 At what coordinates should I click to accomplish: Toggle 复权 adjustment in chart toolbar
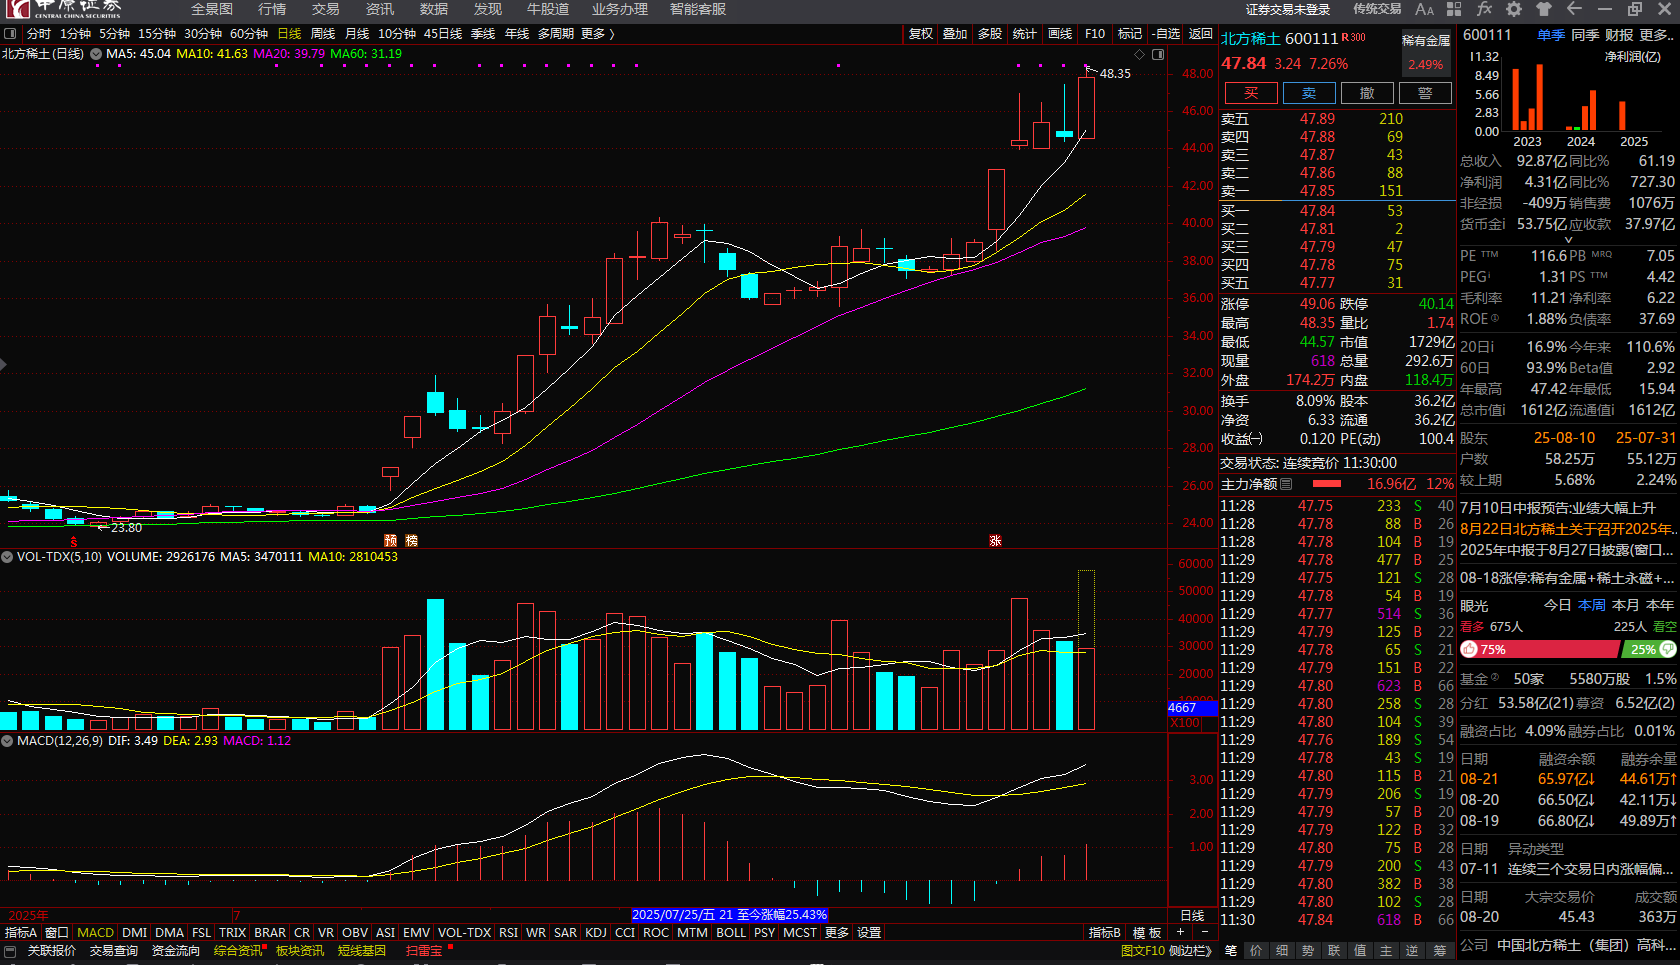(921, 34)
